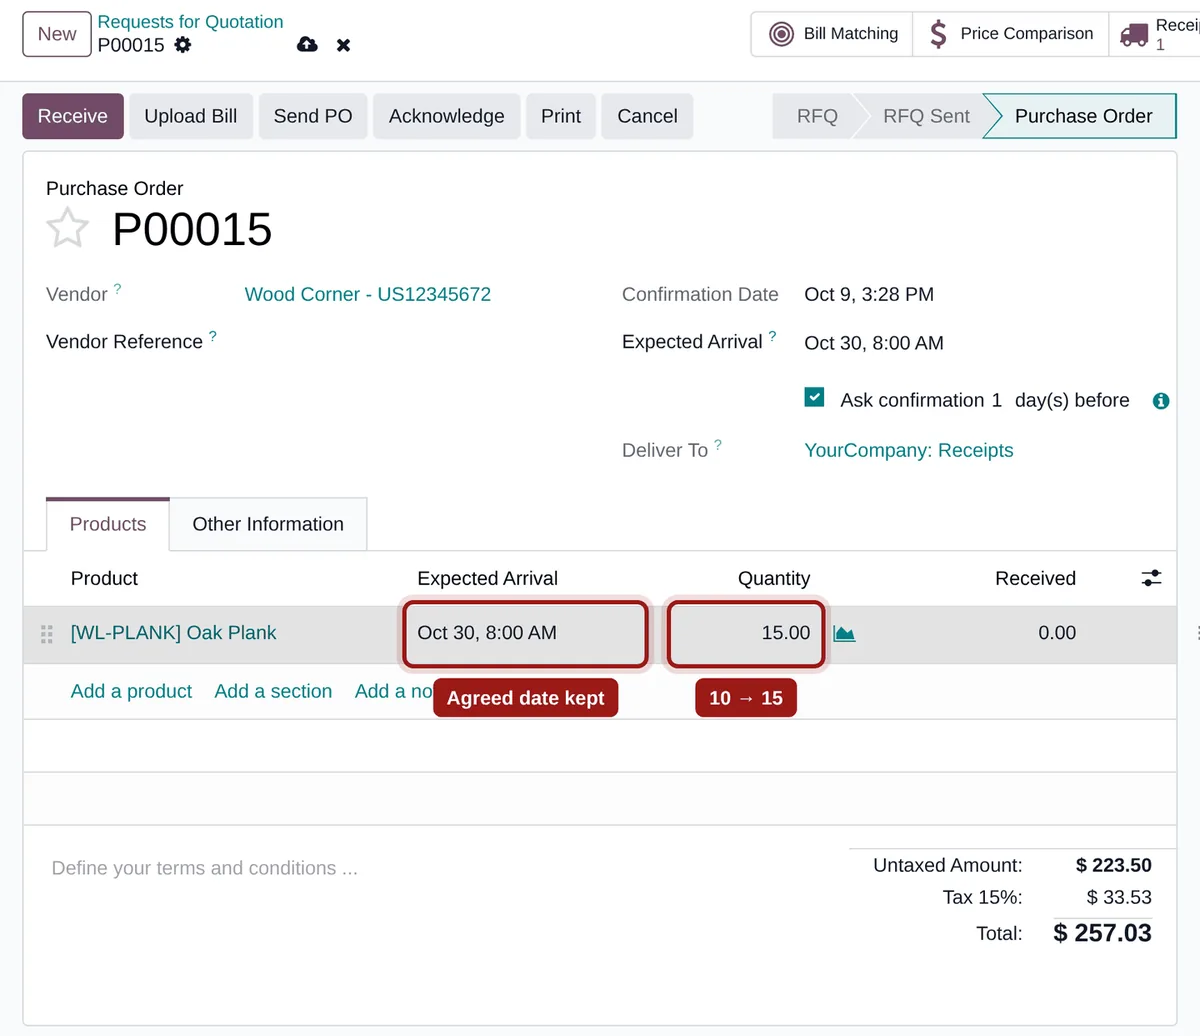Click the Send PO button

point(313,116)
